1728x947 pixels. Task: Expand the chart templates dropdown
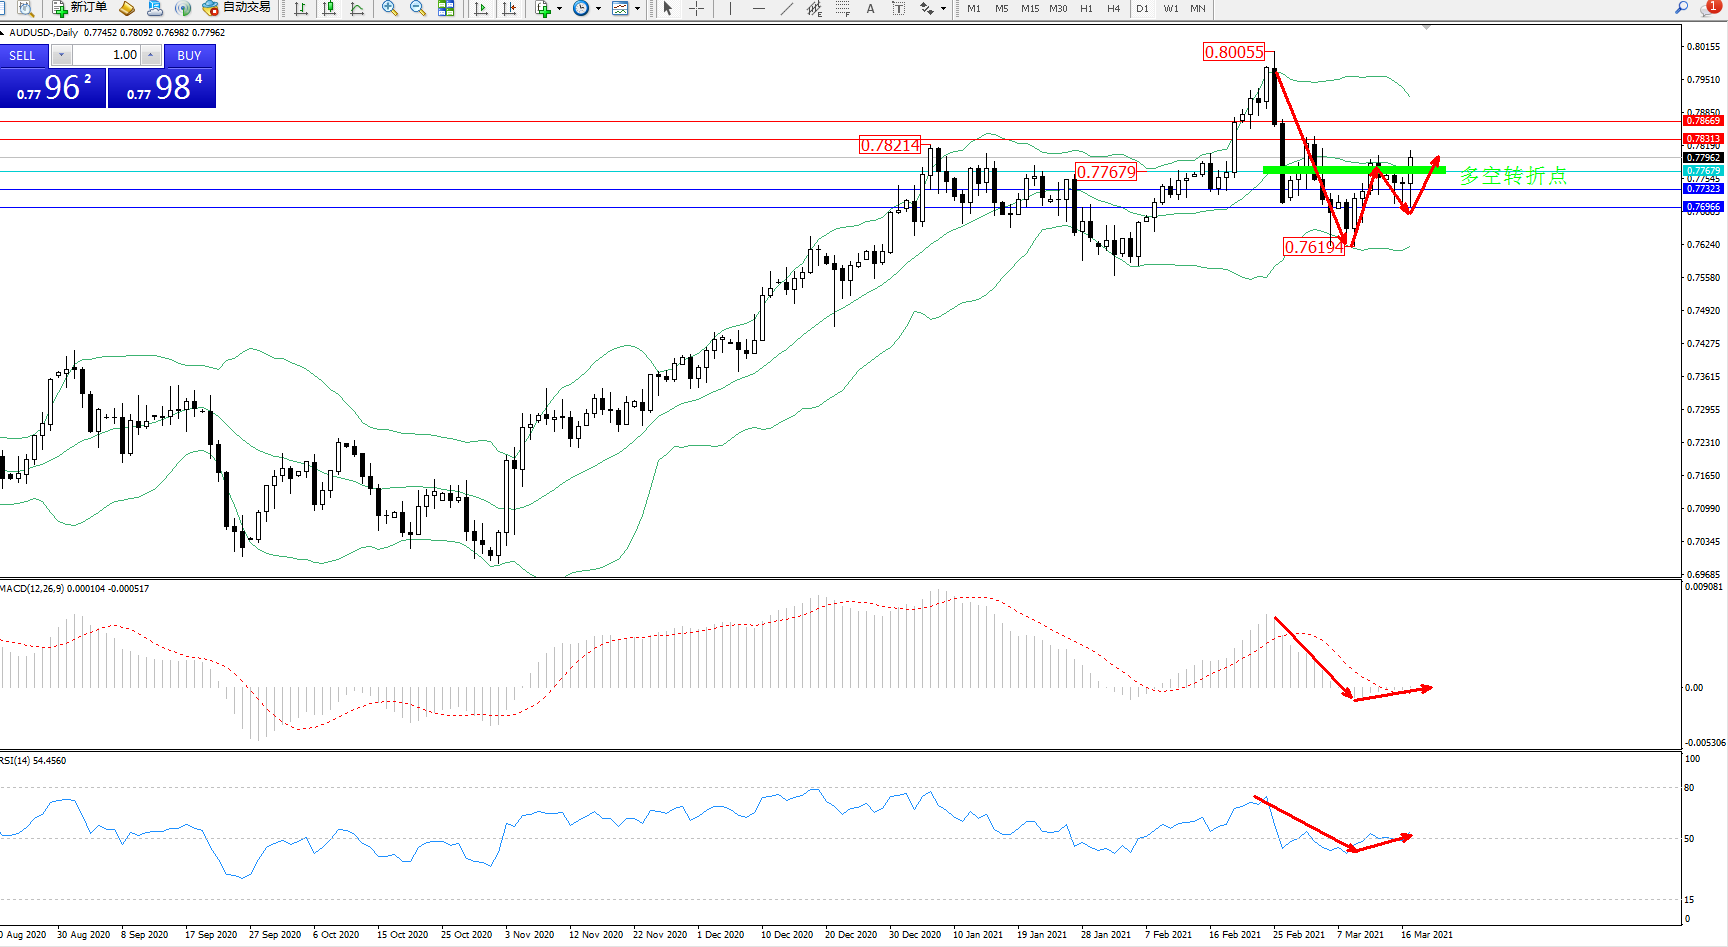click(637, 8)
